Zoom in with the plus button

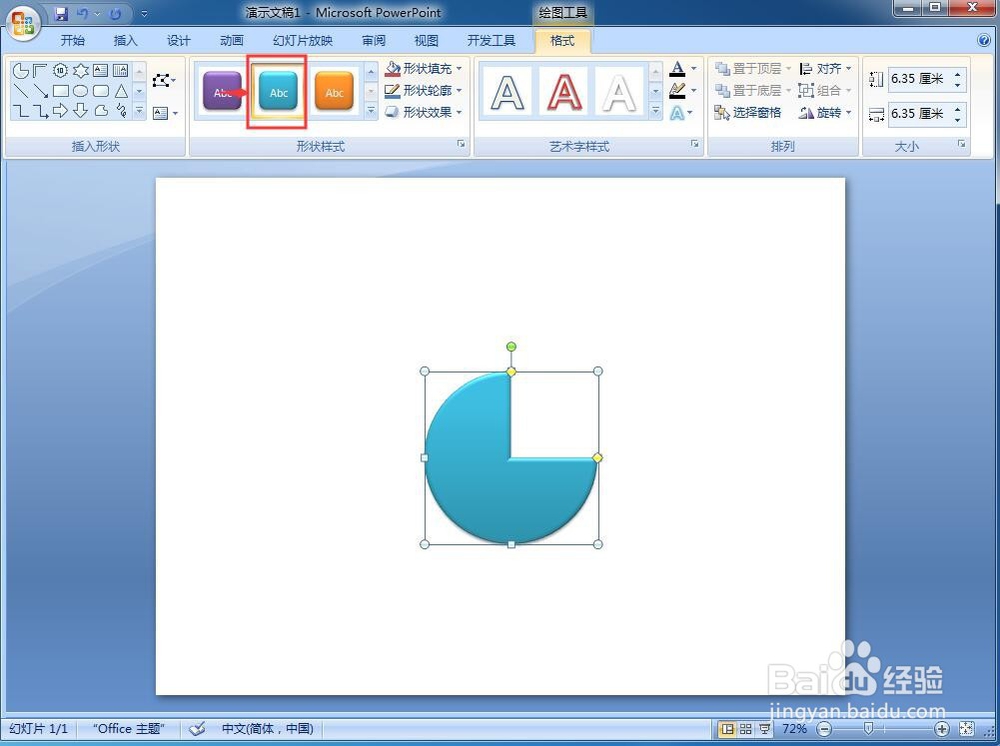click(942, 728)
